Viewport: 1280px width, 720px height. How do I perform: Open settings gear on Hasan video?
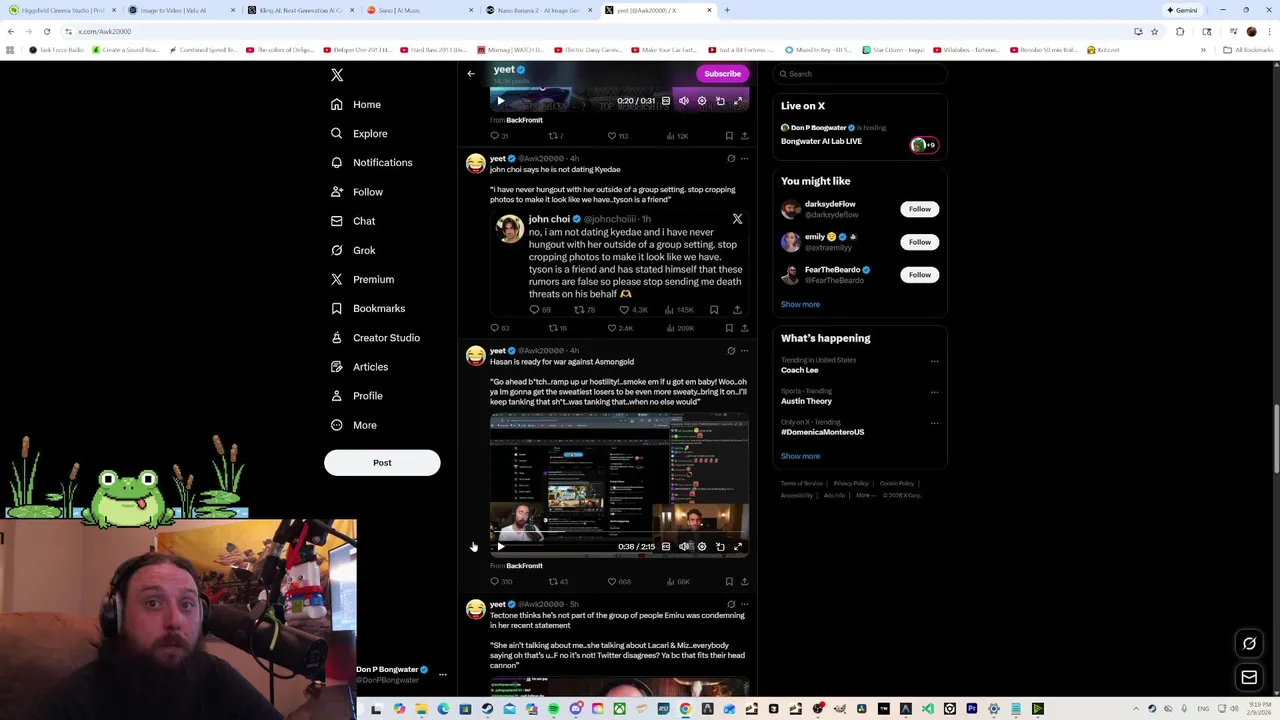tap(702, 546)
